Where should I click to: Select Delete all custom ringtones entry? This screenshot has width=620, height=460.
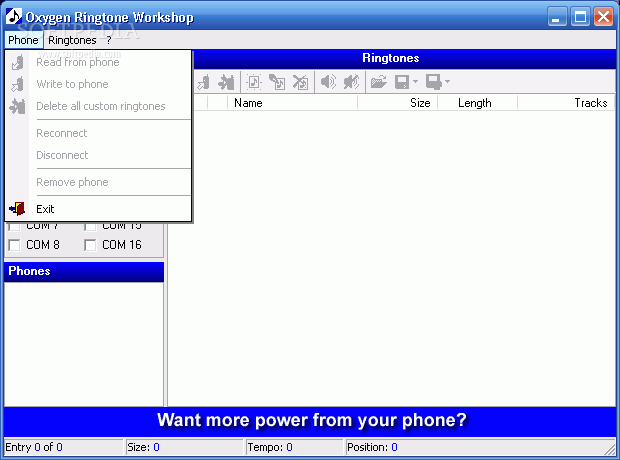(98, 106)
